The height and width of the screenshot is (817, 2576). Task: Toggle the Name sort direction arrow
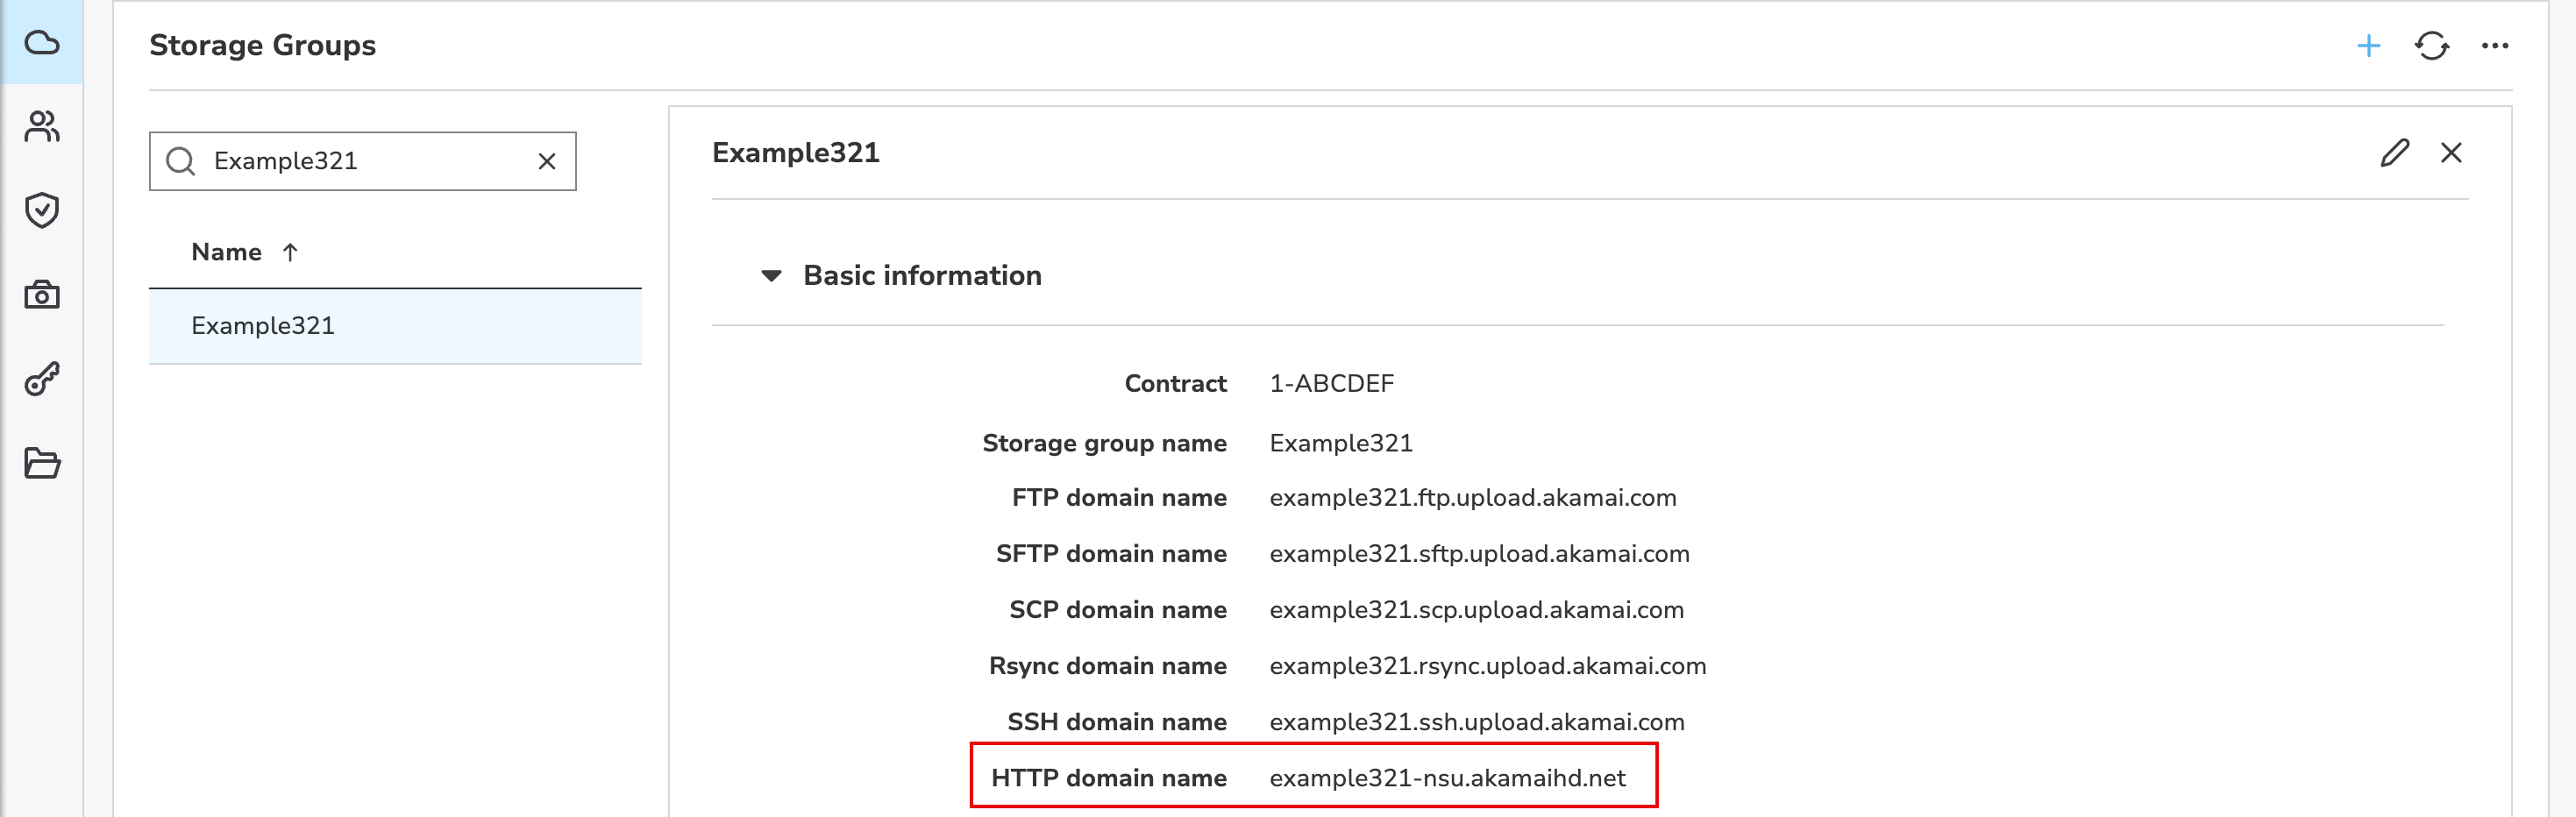coord(290,252)
